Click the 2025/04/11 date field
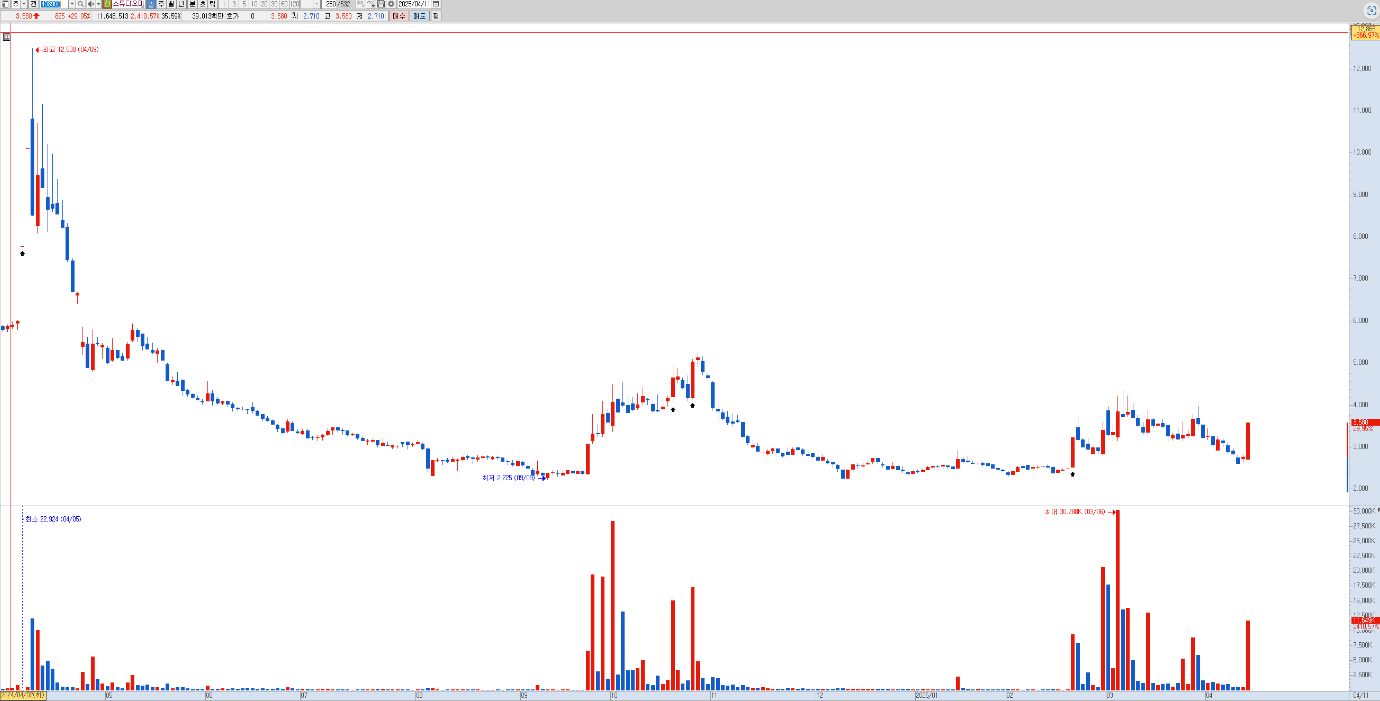Screen dimensions: 1380x701 tap(414, 5)
